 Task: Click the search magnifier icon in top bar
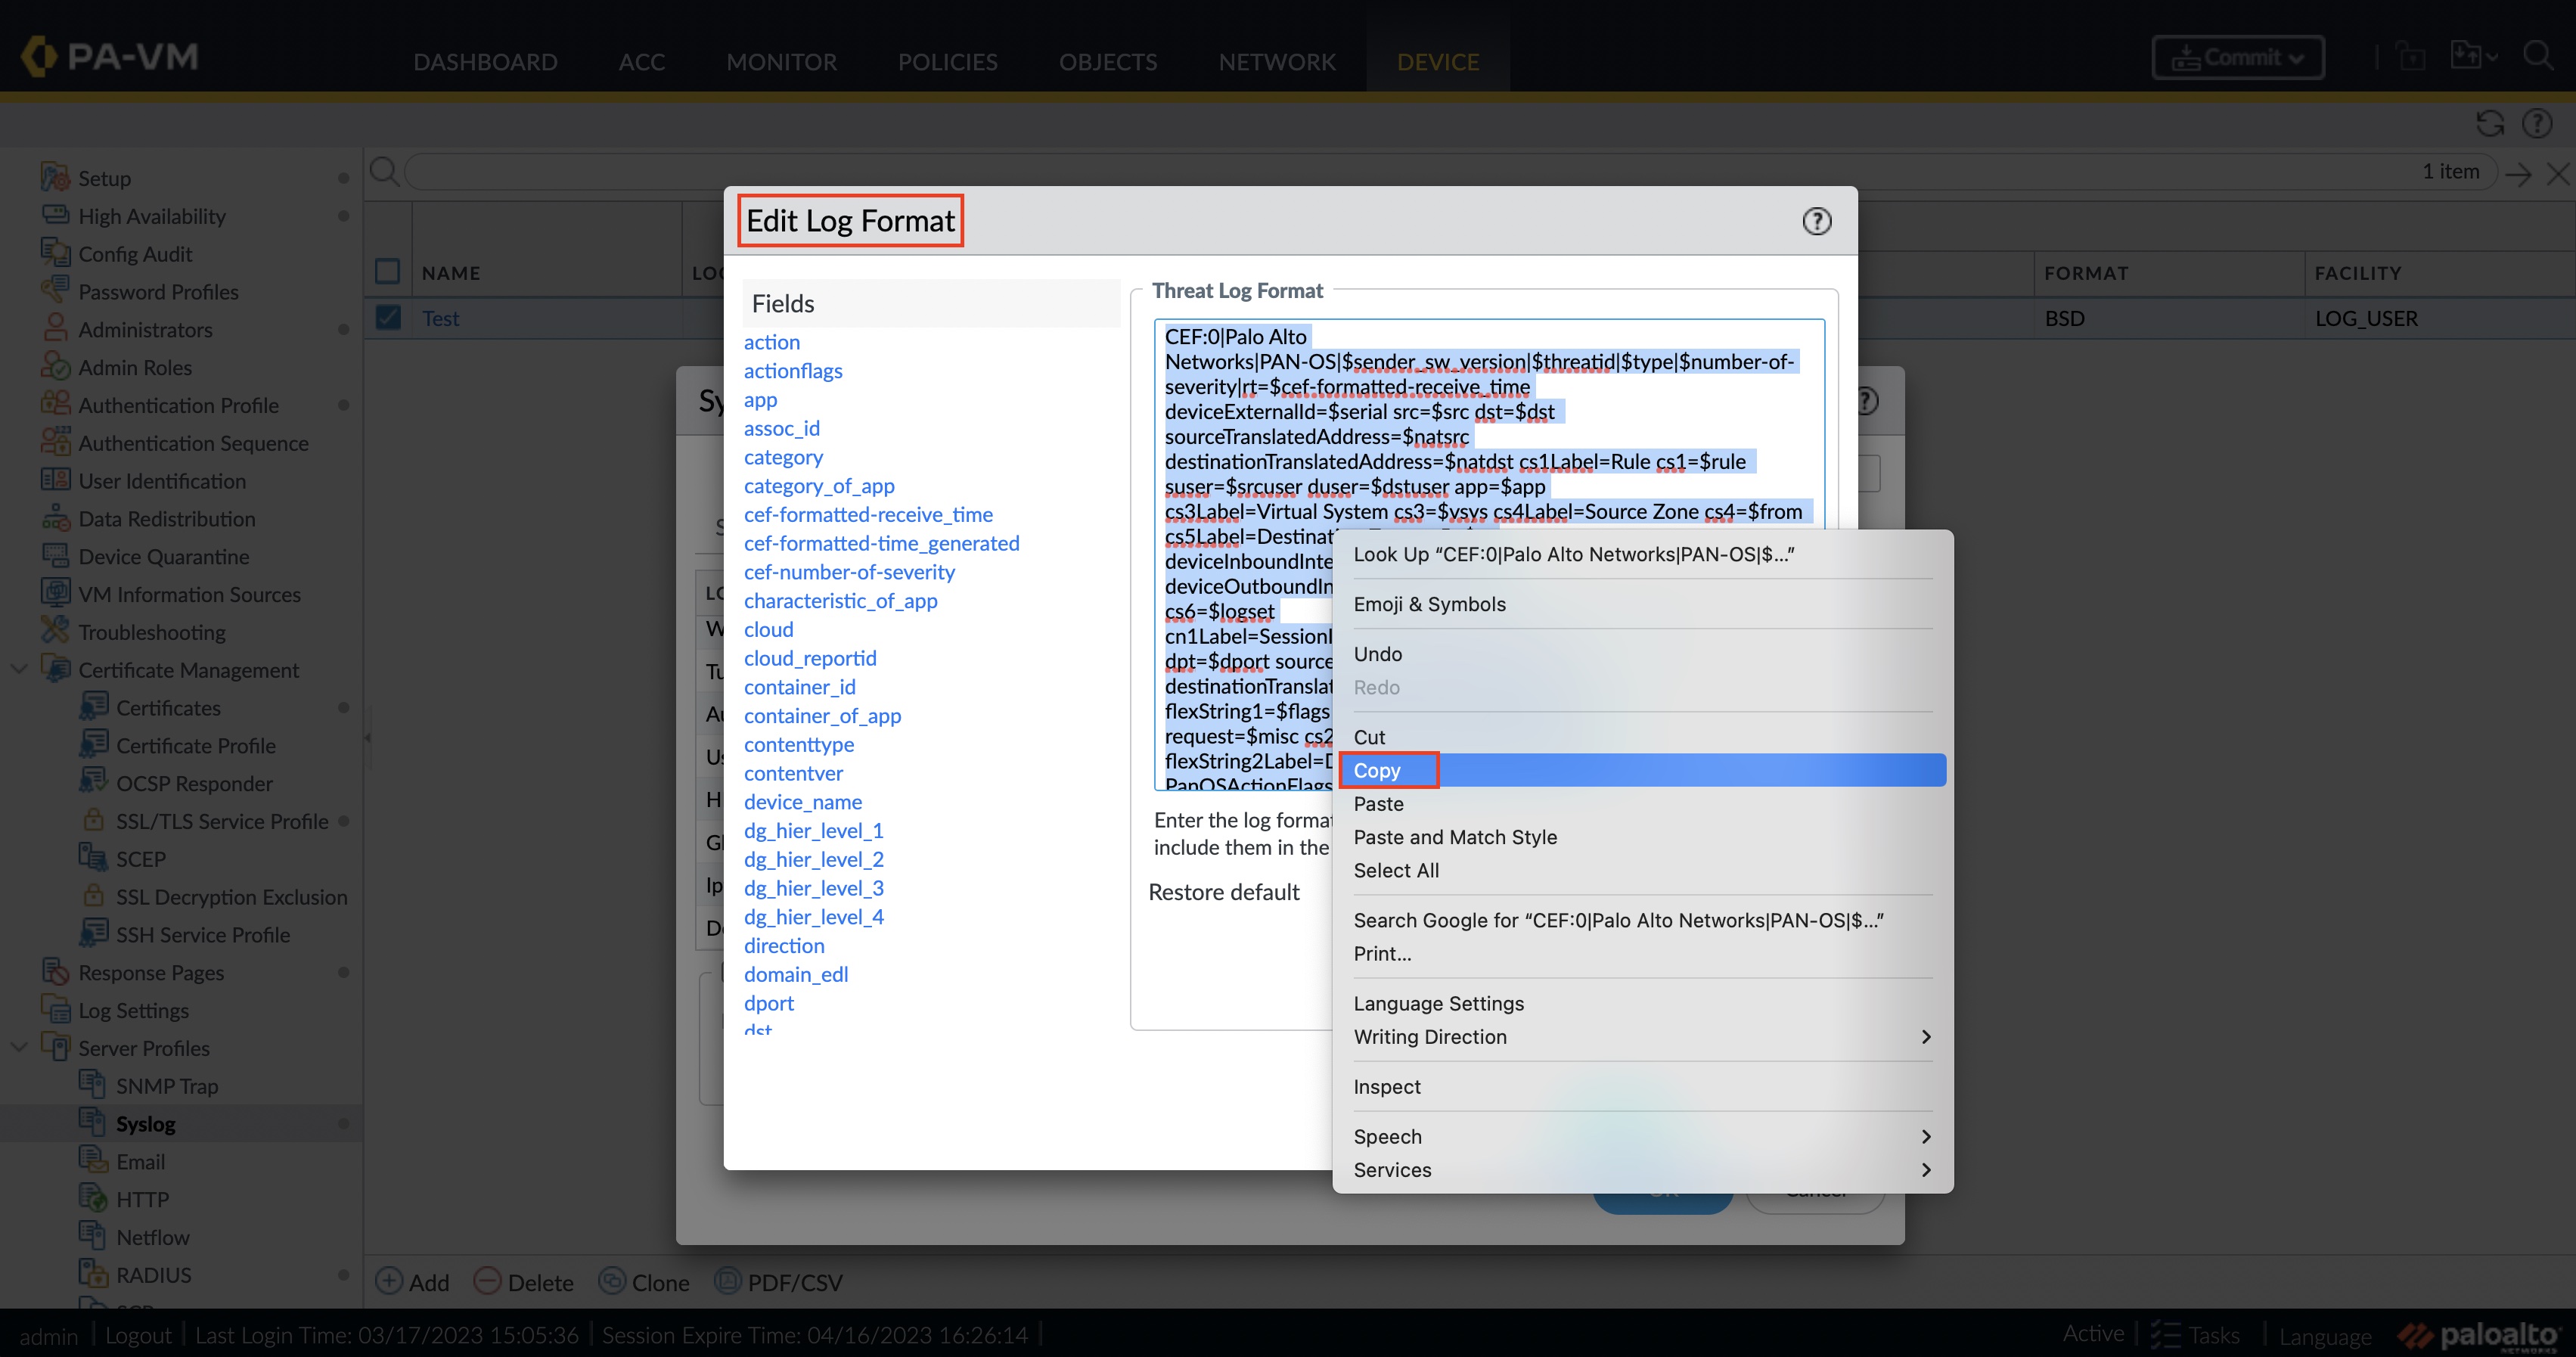coord(2537,56)
